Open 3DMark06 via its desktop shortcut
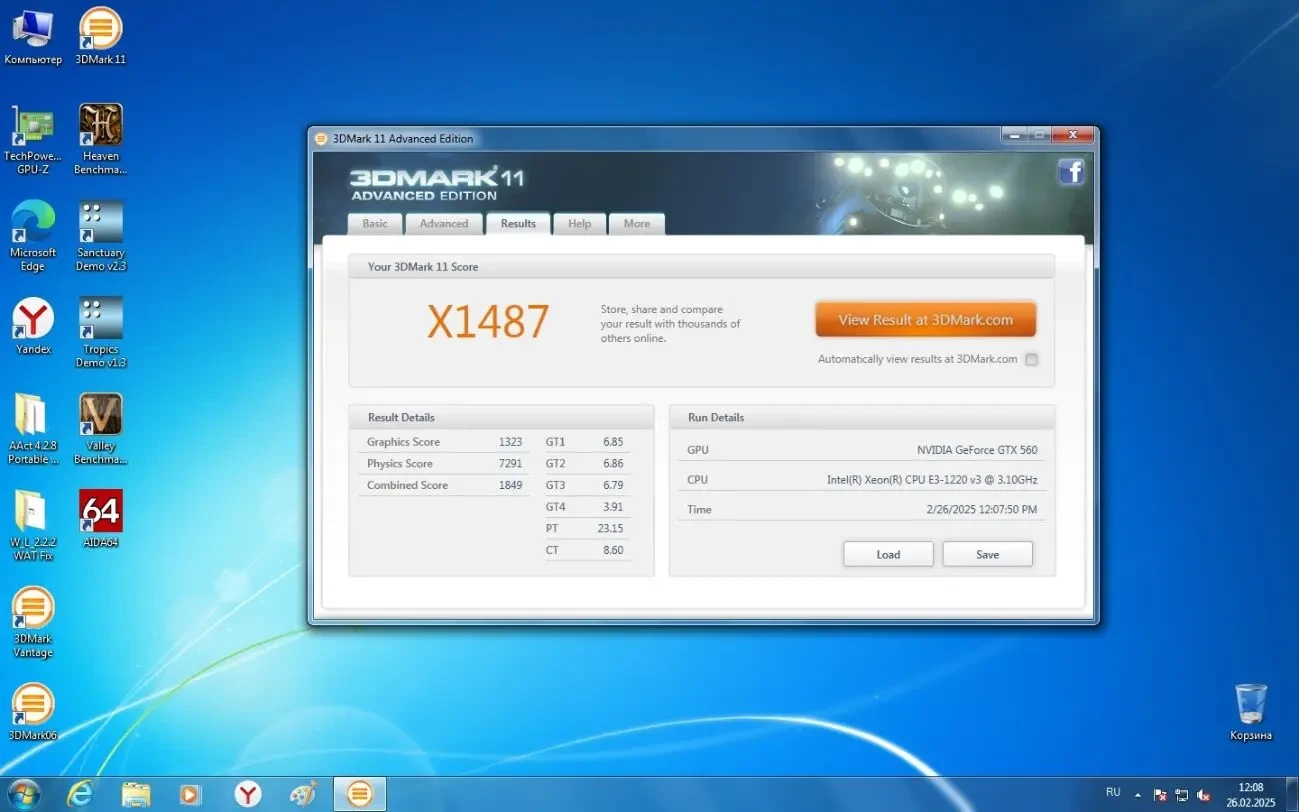Image resolution: width=1299 pixels, height=812 pixels. (x=33, y=703)
